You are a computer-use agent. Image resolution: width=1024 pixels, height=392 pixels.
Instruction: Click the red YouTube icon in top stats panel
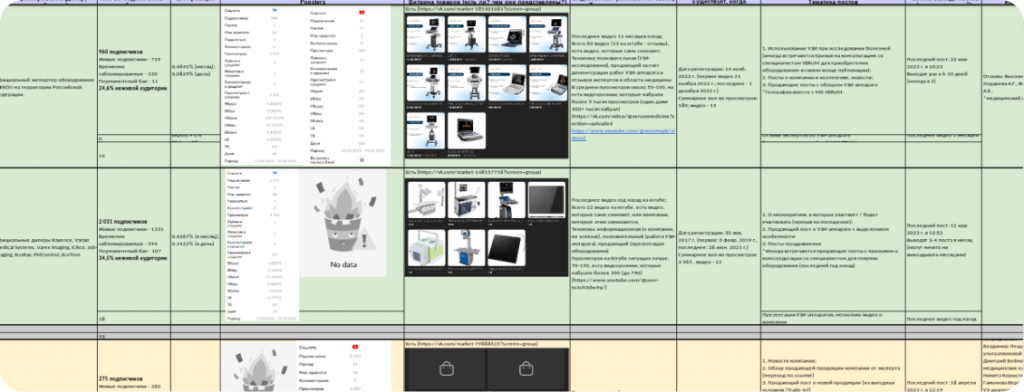tap(362, 12)
